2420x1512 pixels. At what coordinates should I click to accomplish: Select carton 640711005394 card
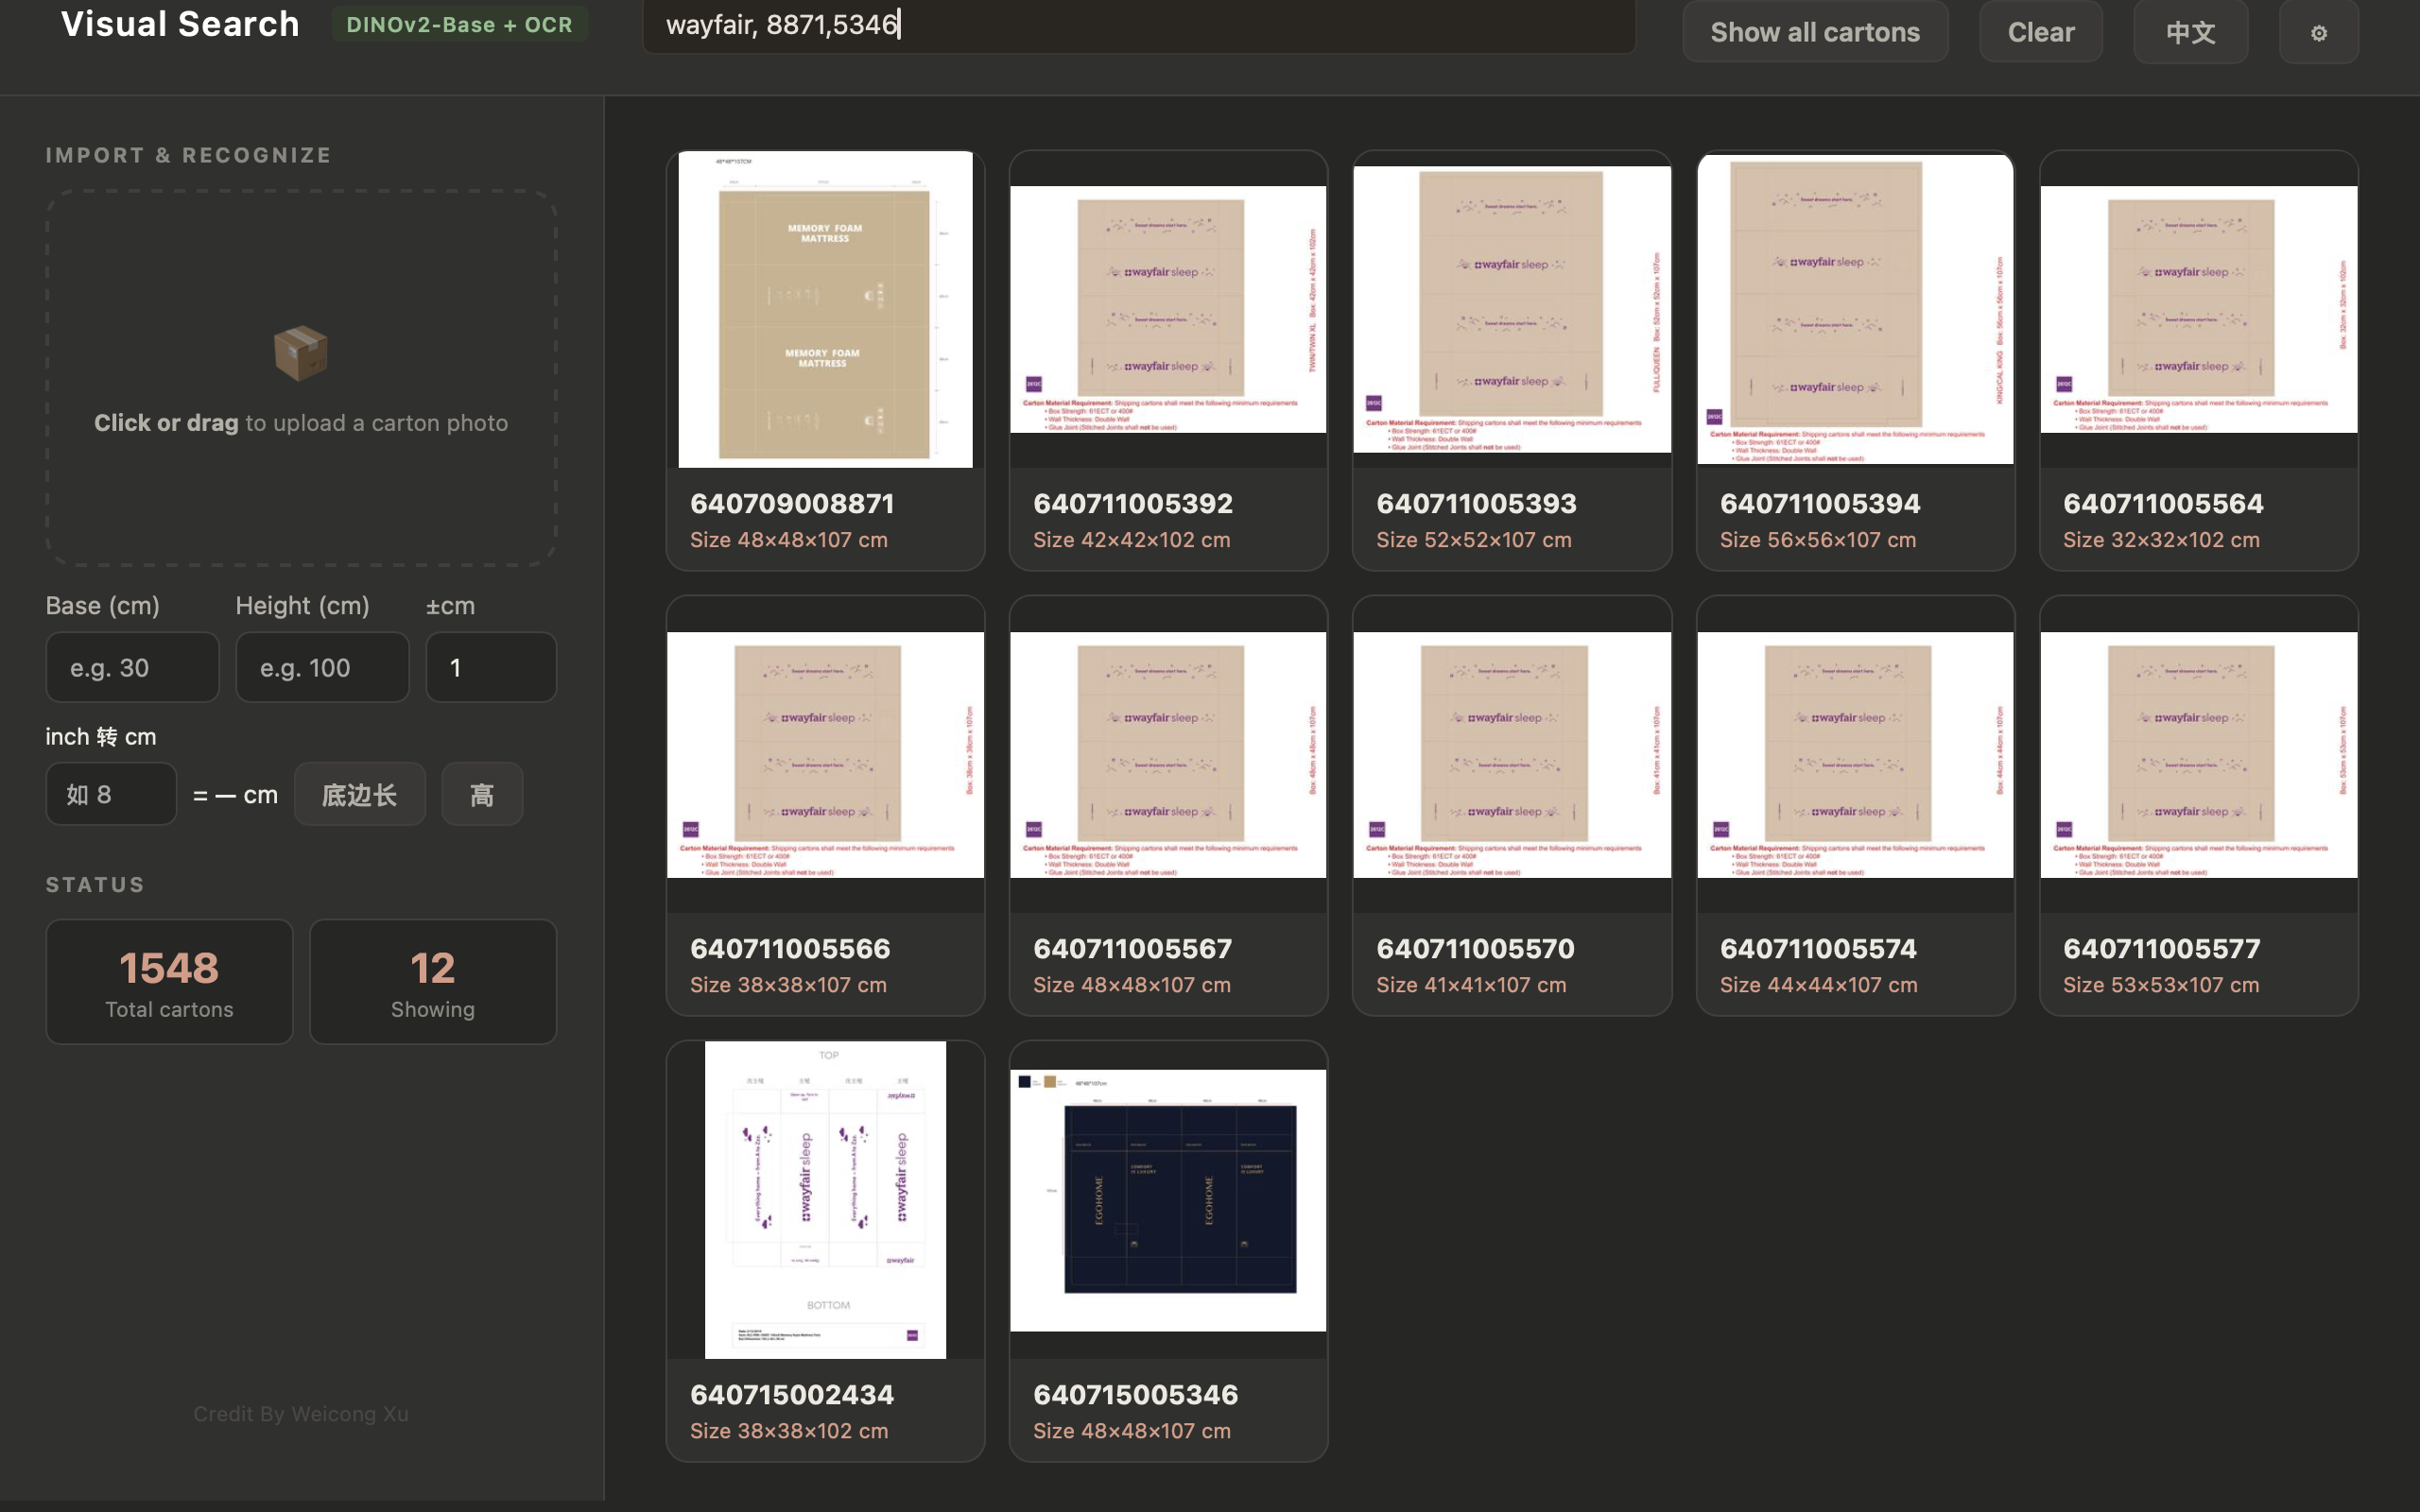pos(1855,361)
